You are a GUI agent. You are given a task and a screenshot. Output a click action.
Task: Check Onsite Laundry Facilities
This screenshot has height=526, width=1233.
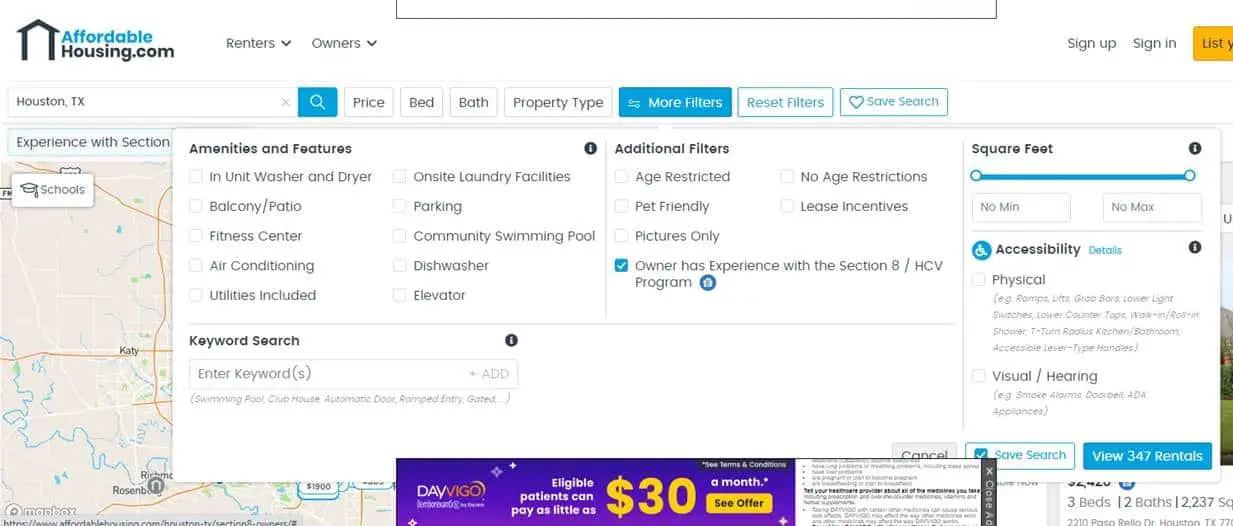point(400,177)
